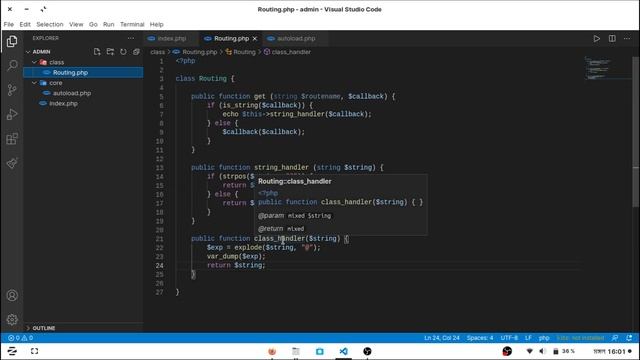Open the file manager from taskbar
Screen dimensions: 640x360
(x=296, y=351)
